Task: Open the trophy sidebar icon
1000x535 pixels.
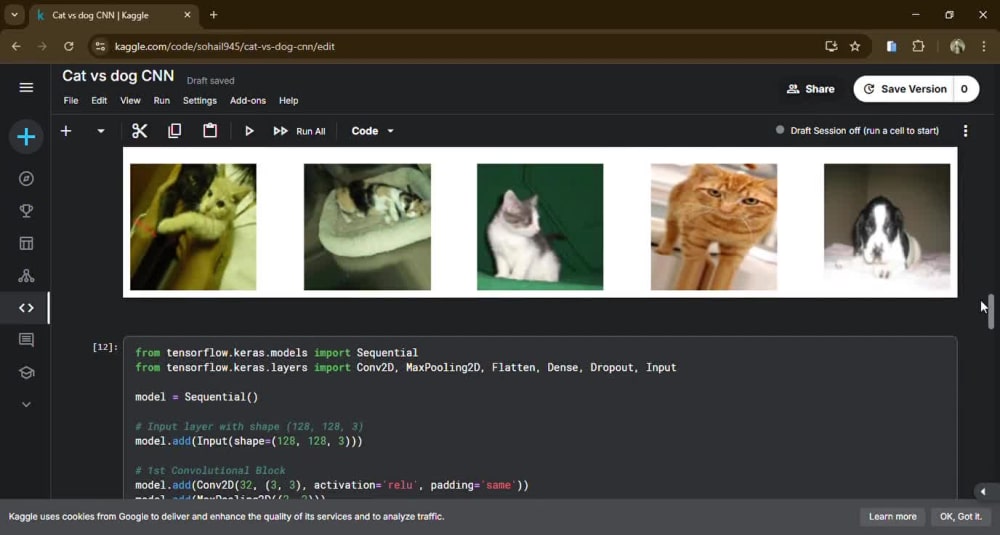Action: pyautogui.click(x=26, y=211)
